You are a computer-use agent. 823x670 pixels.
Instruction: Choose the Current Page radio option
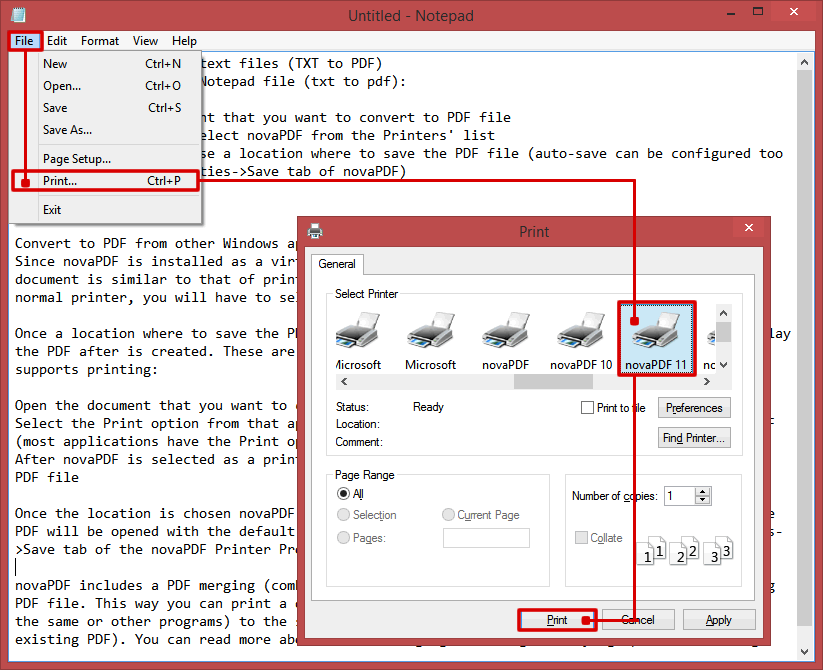point(448,515)
